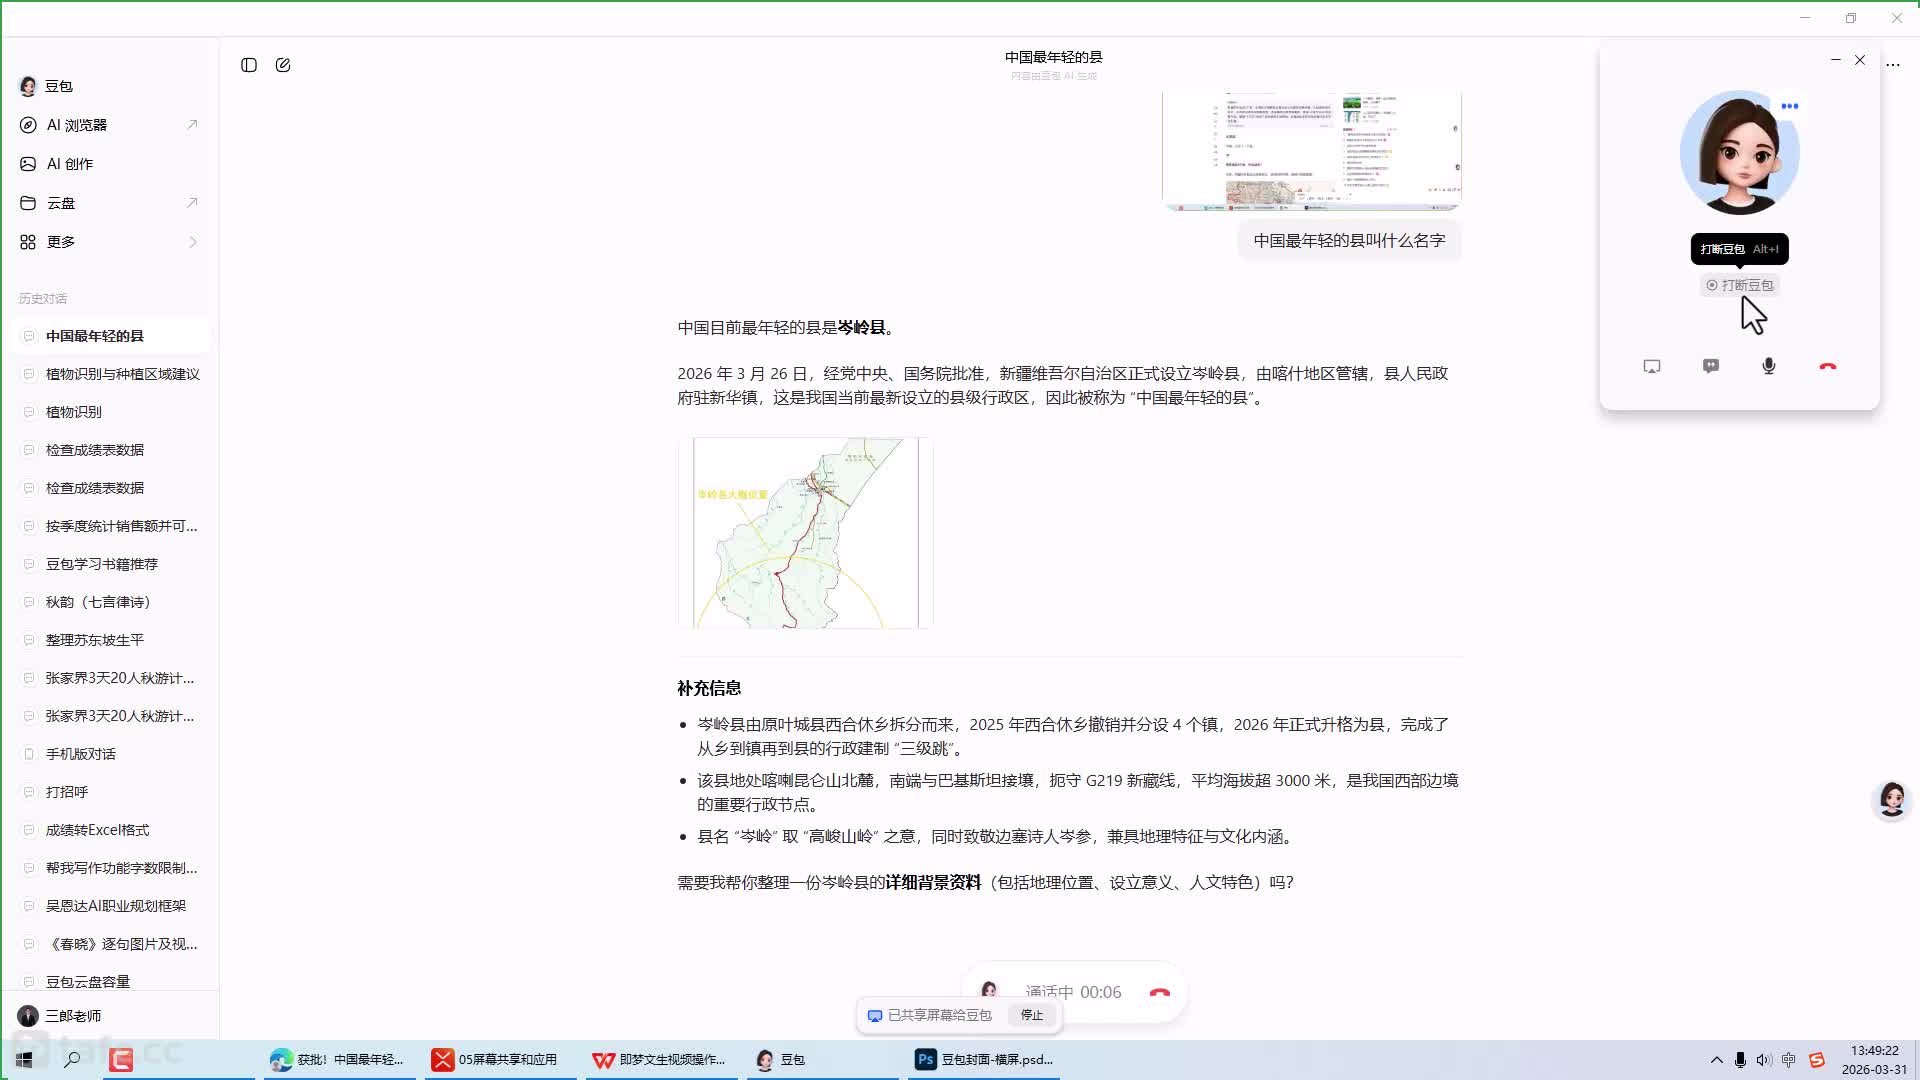Hang up the call in call panel
1920x1080 pixels.
[x=1828, y=367]
